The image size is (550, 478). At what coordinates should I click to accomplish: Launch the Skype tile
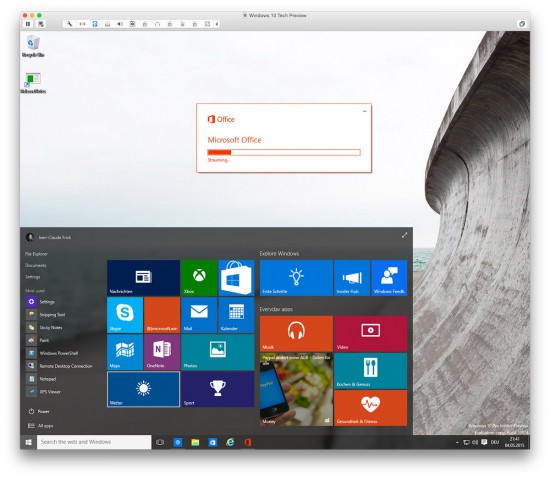(x=125, y=315)
